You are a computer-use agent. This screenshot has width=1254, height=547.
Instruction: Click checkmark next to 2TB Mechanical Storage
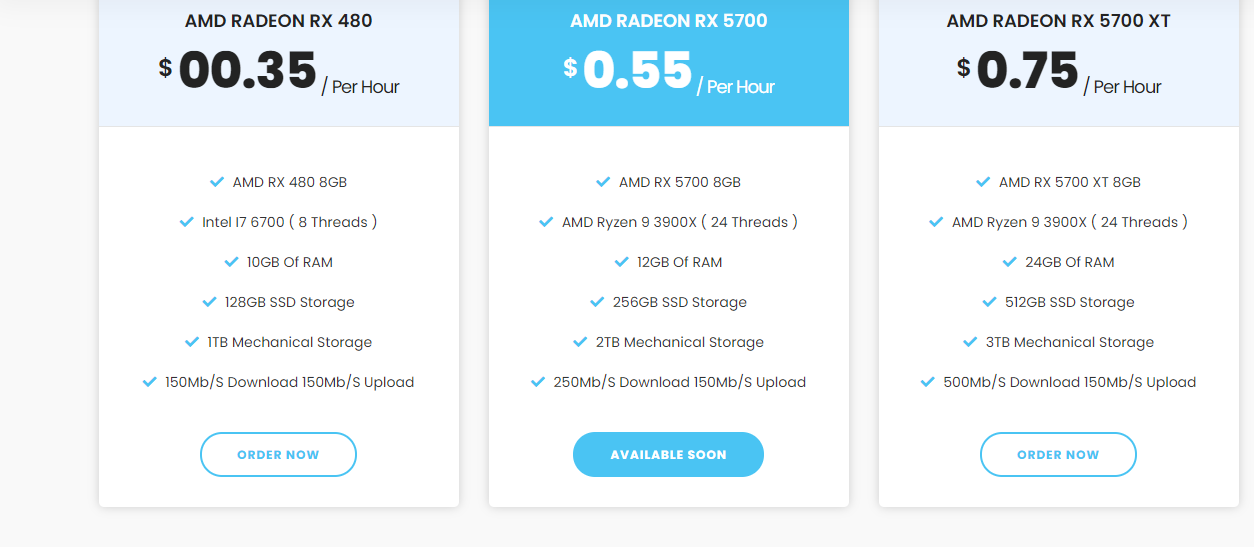coord(580,342)
